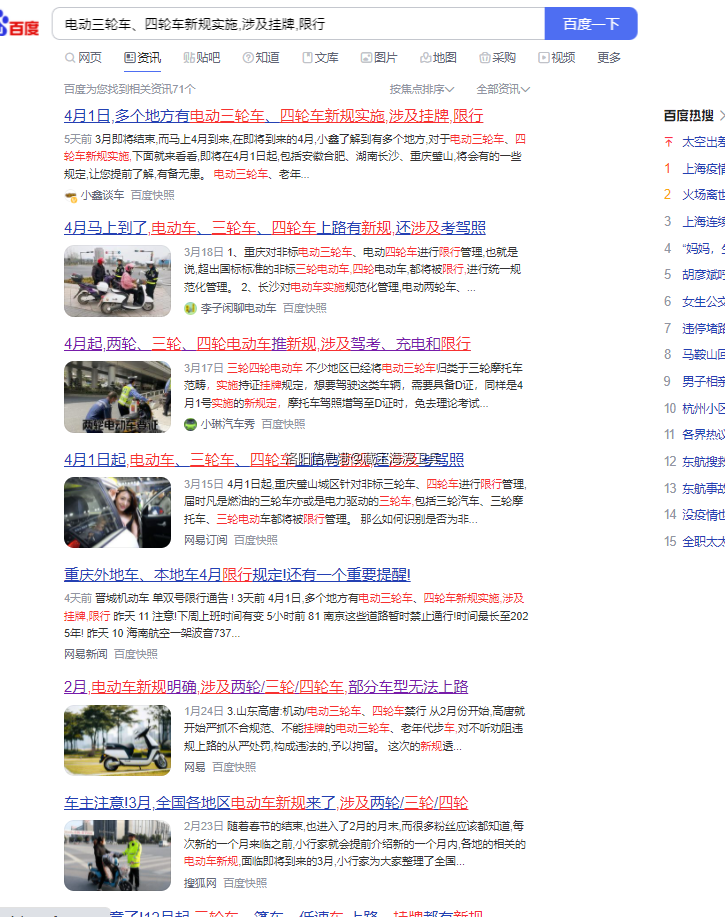Open hot search number 3 上海连续
Image resolution: width=725 pixels, height=917 pixels.
[x=703, y=222]
